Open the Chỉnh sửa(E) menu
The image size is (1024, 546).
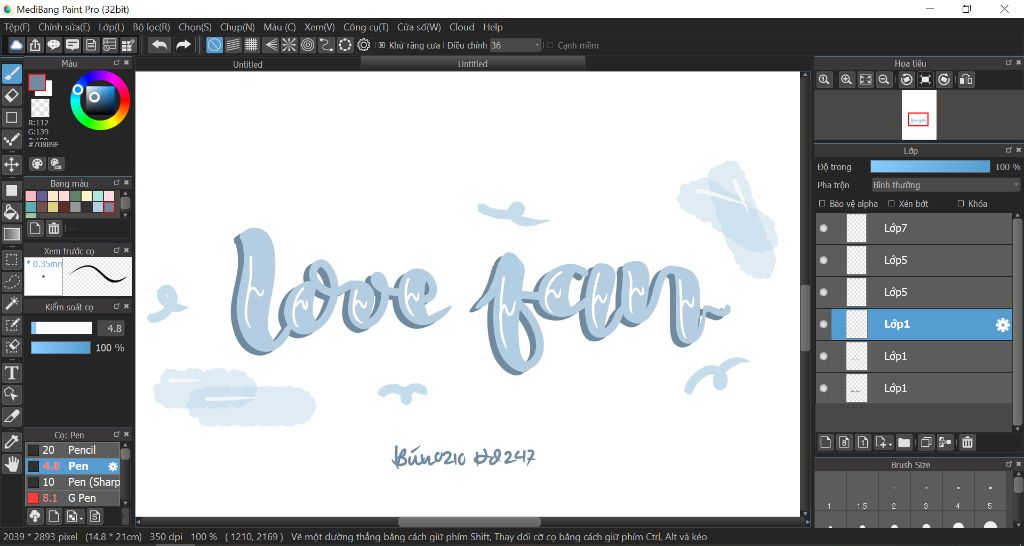pos(64,27)
